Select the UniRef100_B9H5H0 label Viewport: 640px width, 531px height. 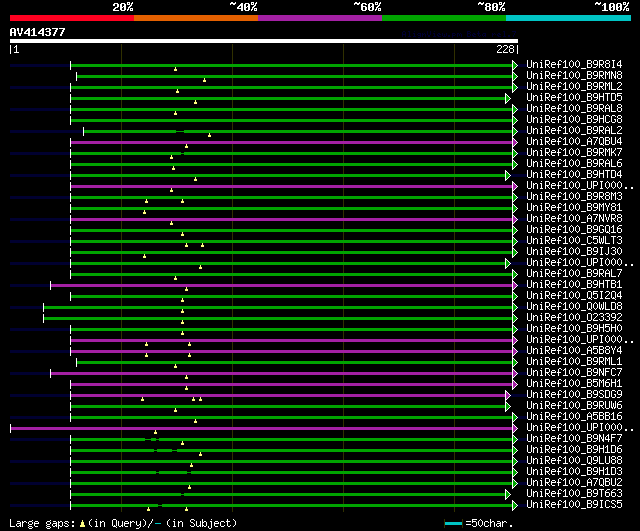[574, 329]
